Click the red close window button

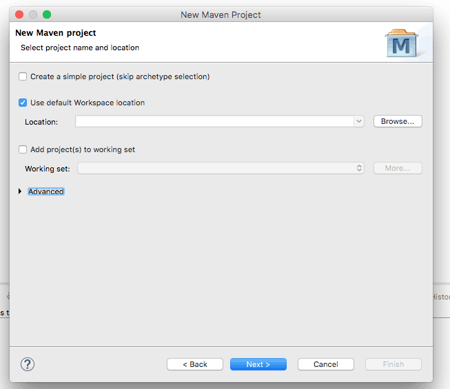[x=19, y=15]
